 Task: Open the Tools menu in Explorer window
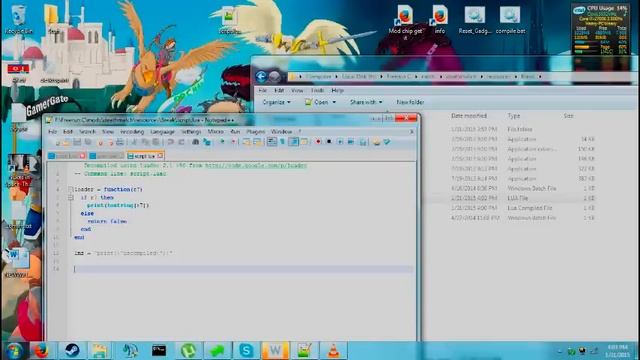[317, 90]
